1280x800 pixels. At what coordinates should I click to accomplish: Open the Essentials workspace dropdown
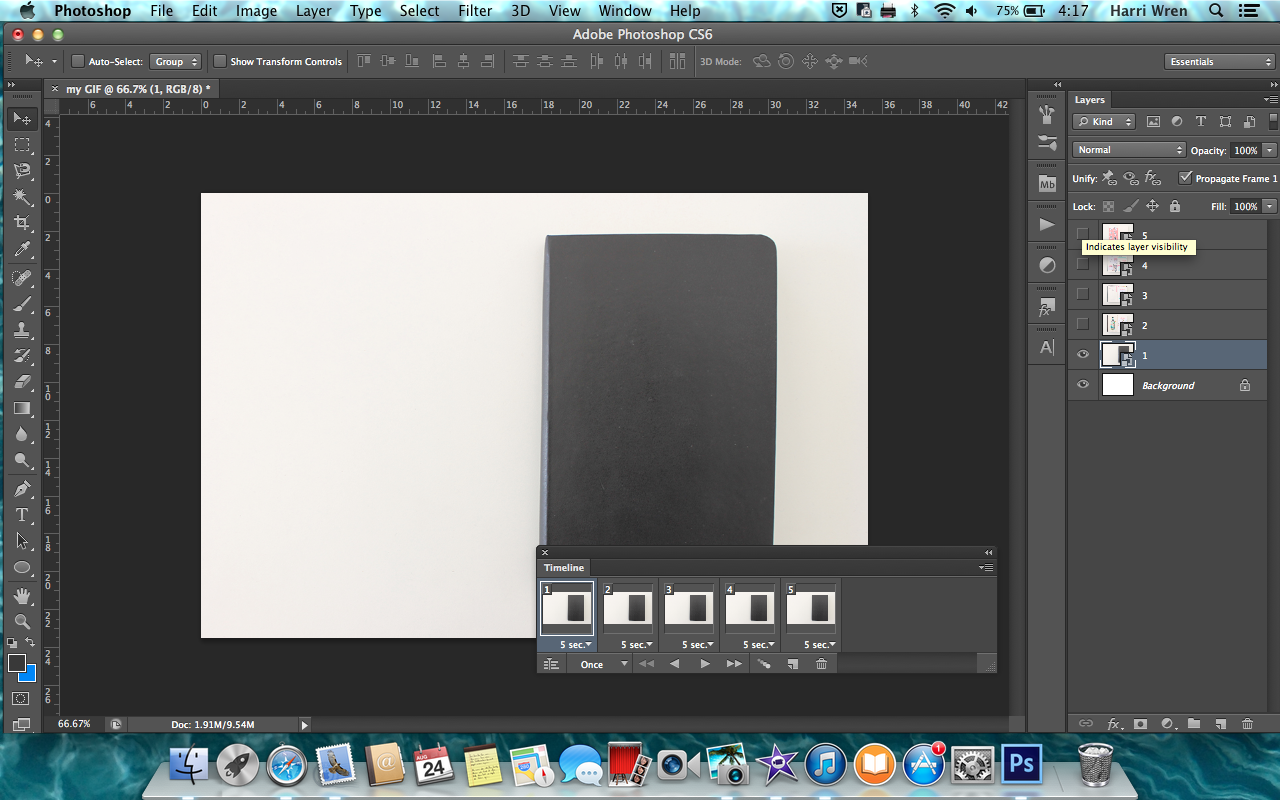click(1220, 61)
